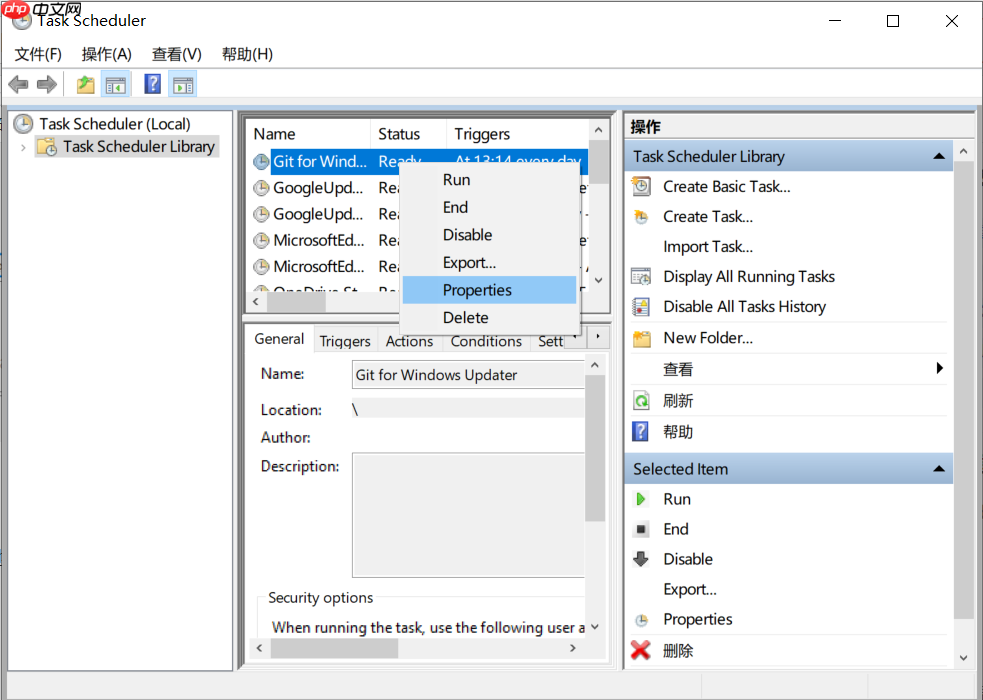Click the first GoogleUpd... task clock icon

coord(261,188)
